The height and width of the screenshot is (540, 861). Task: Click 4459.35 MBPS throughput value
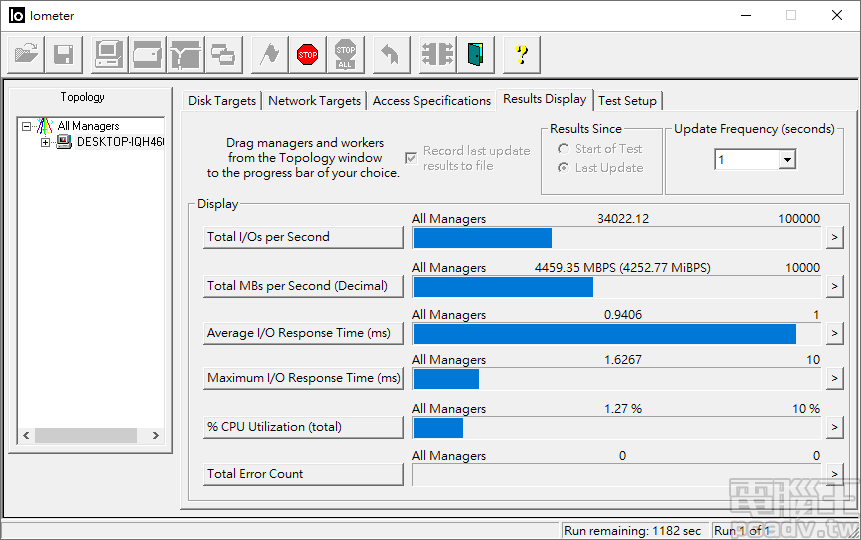623,268
